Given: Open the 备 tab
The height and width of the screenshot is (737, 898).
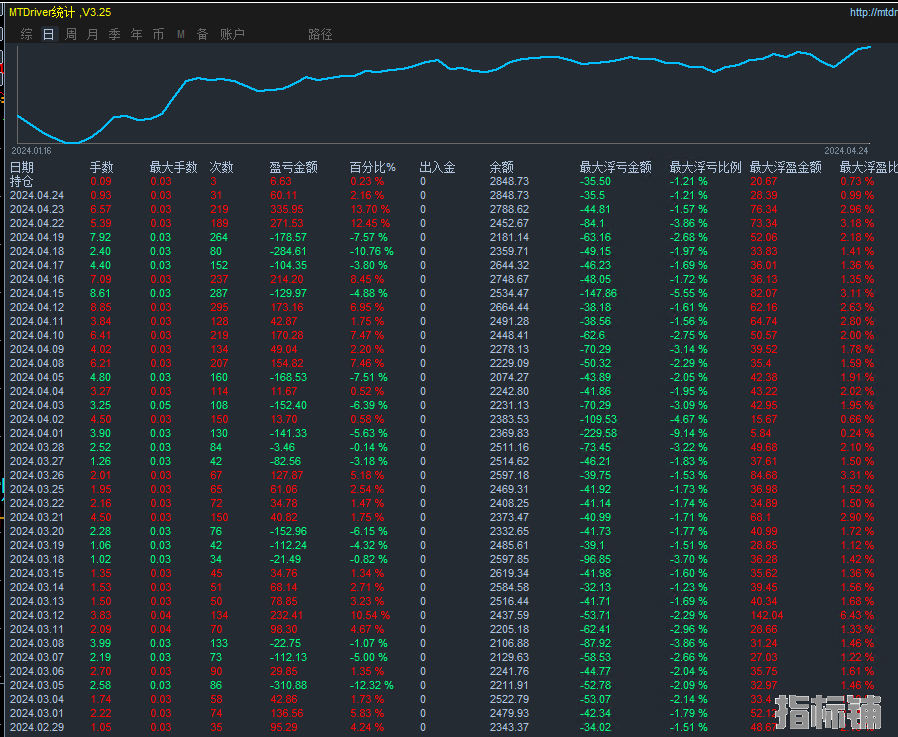Looking at the screenshot, I should (x=203, y=34).
